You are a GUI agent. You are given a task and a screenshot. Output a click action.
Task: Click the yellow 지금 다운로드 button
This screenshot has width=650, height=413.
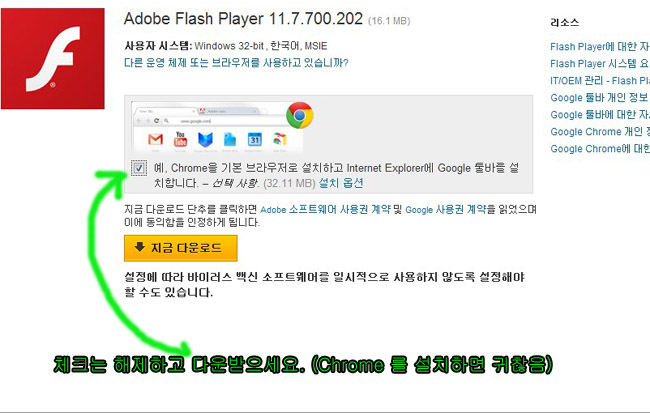[181, 248]
